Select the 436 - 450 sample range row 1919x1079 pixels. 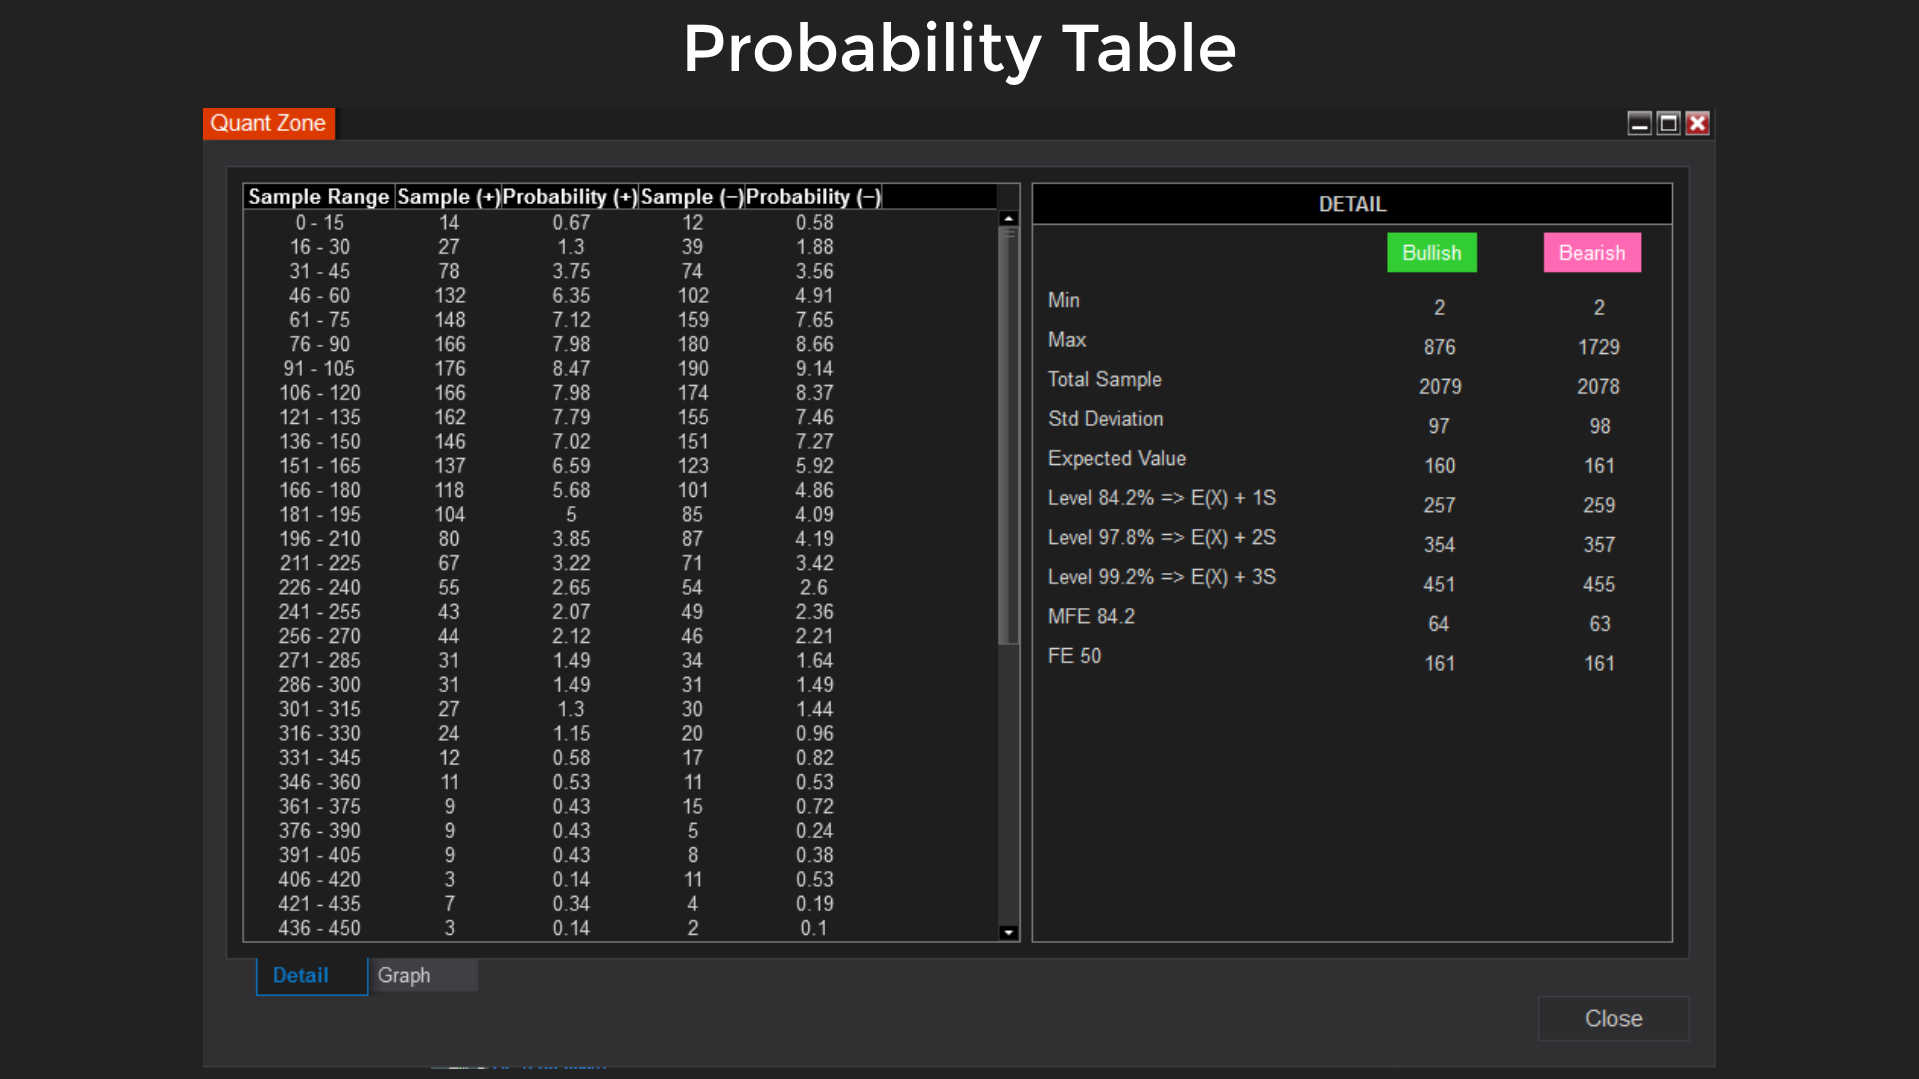point(318,928)
